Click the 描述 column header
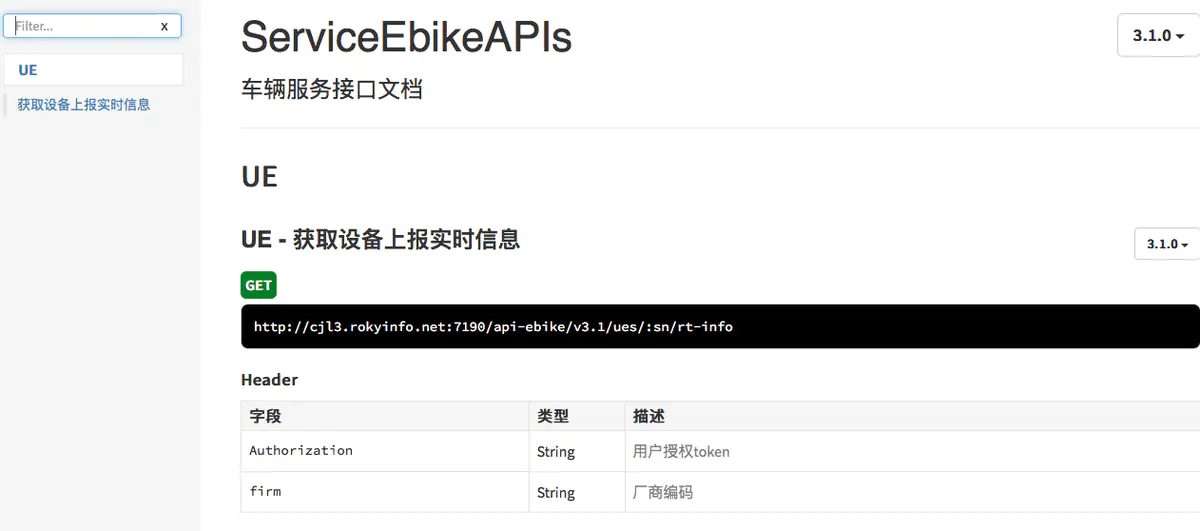This screenshot has height=531, width=1200. tap(912, 416)
